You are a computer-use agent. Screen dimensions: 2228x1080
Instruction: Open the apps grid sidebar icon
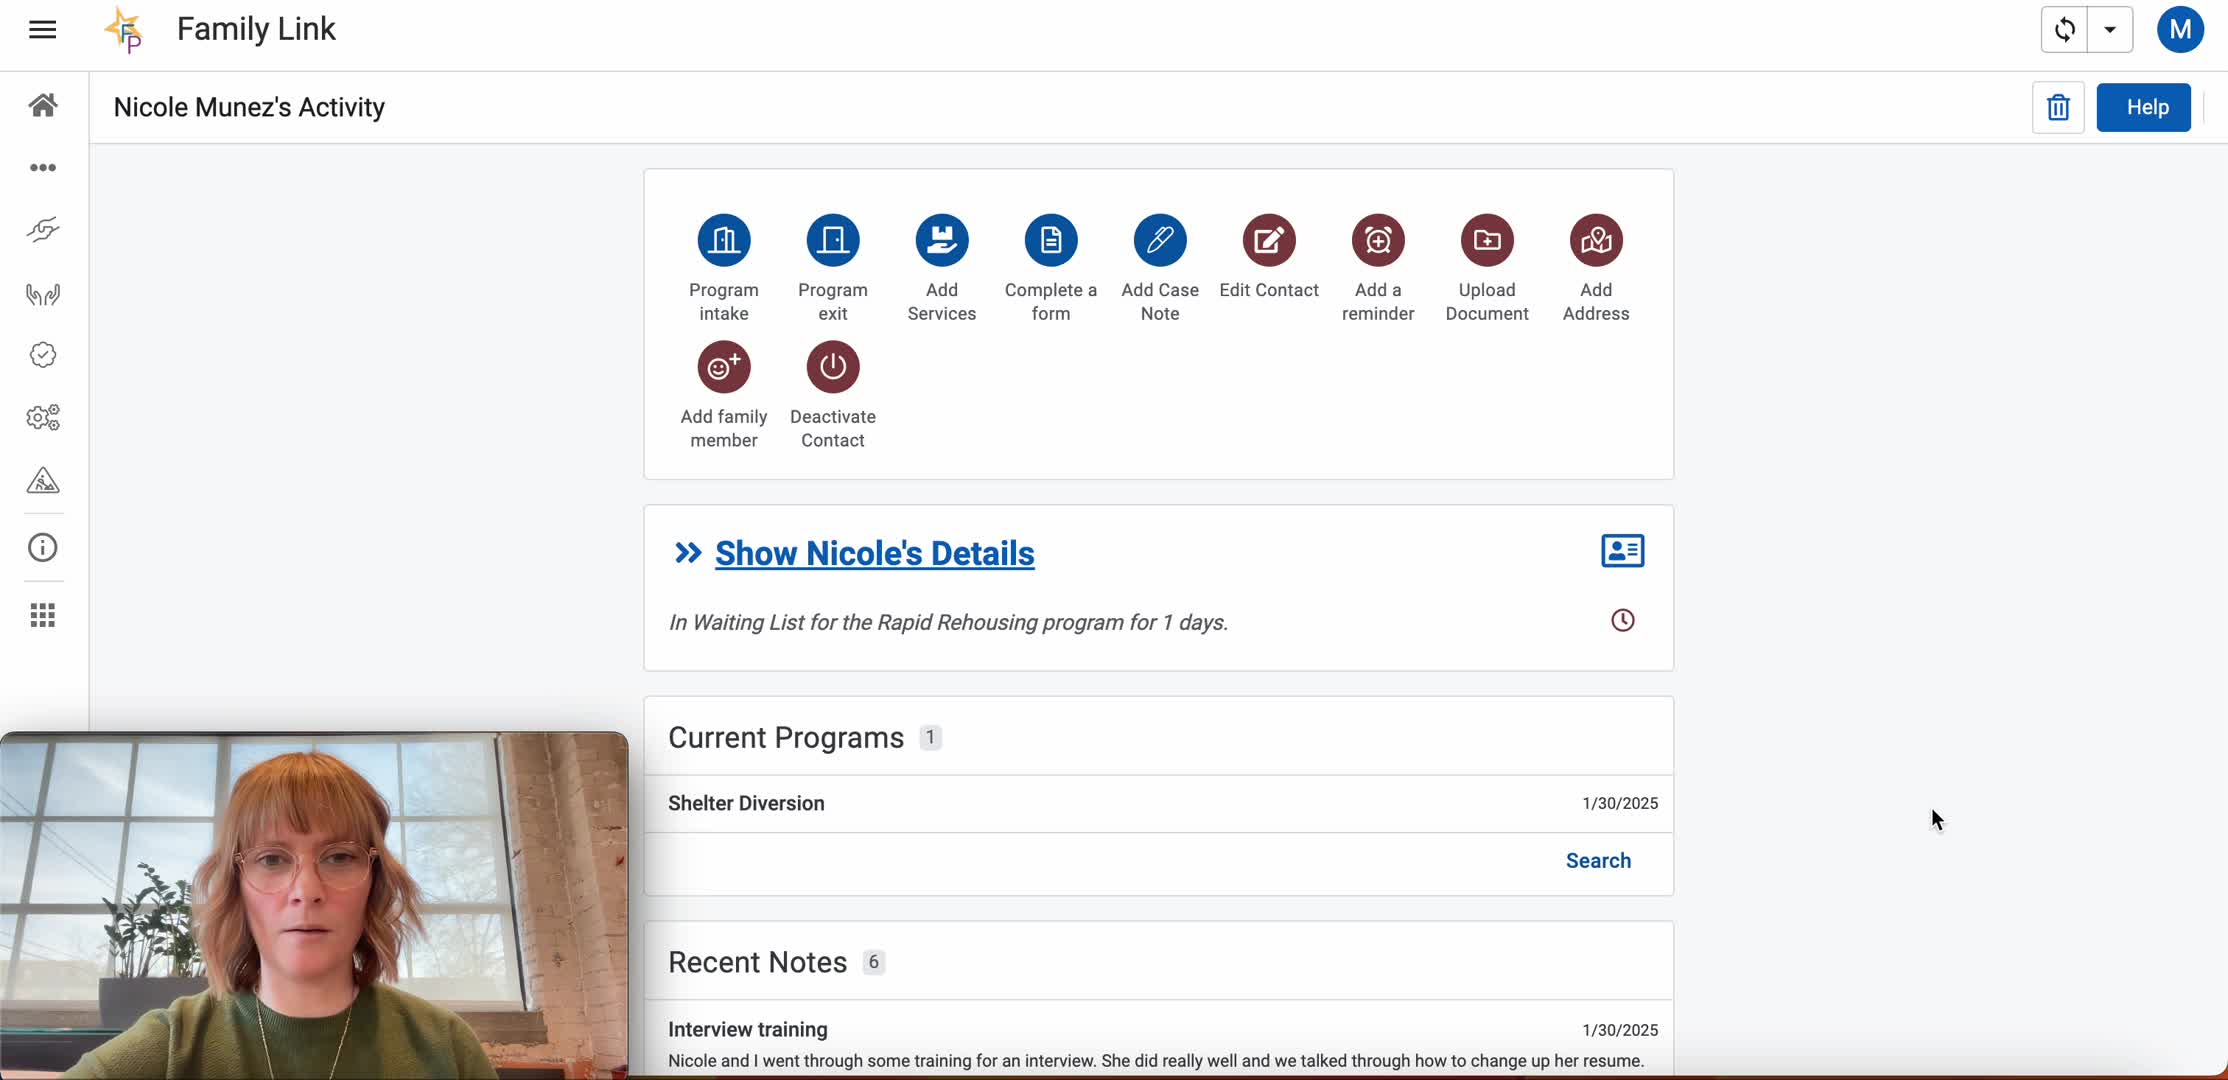43,615
